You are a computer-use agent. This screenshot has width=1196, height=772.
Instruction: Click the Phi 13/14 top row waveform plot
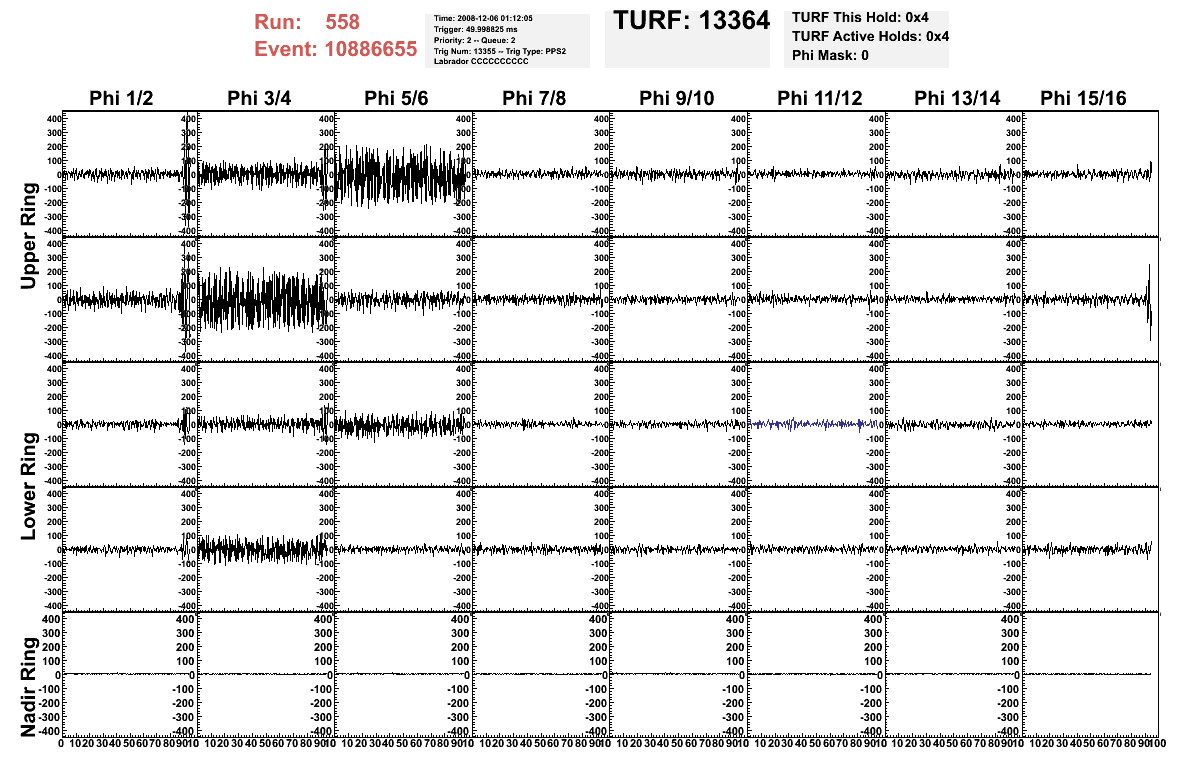point(953,175)
